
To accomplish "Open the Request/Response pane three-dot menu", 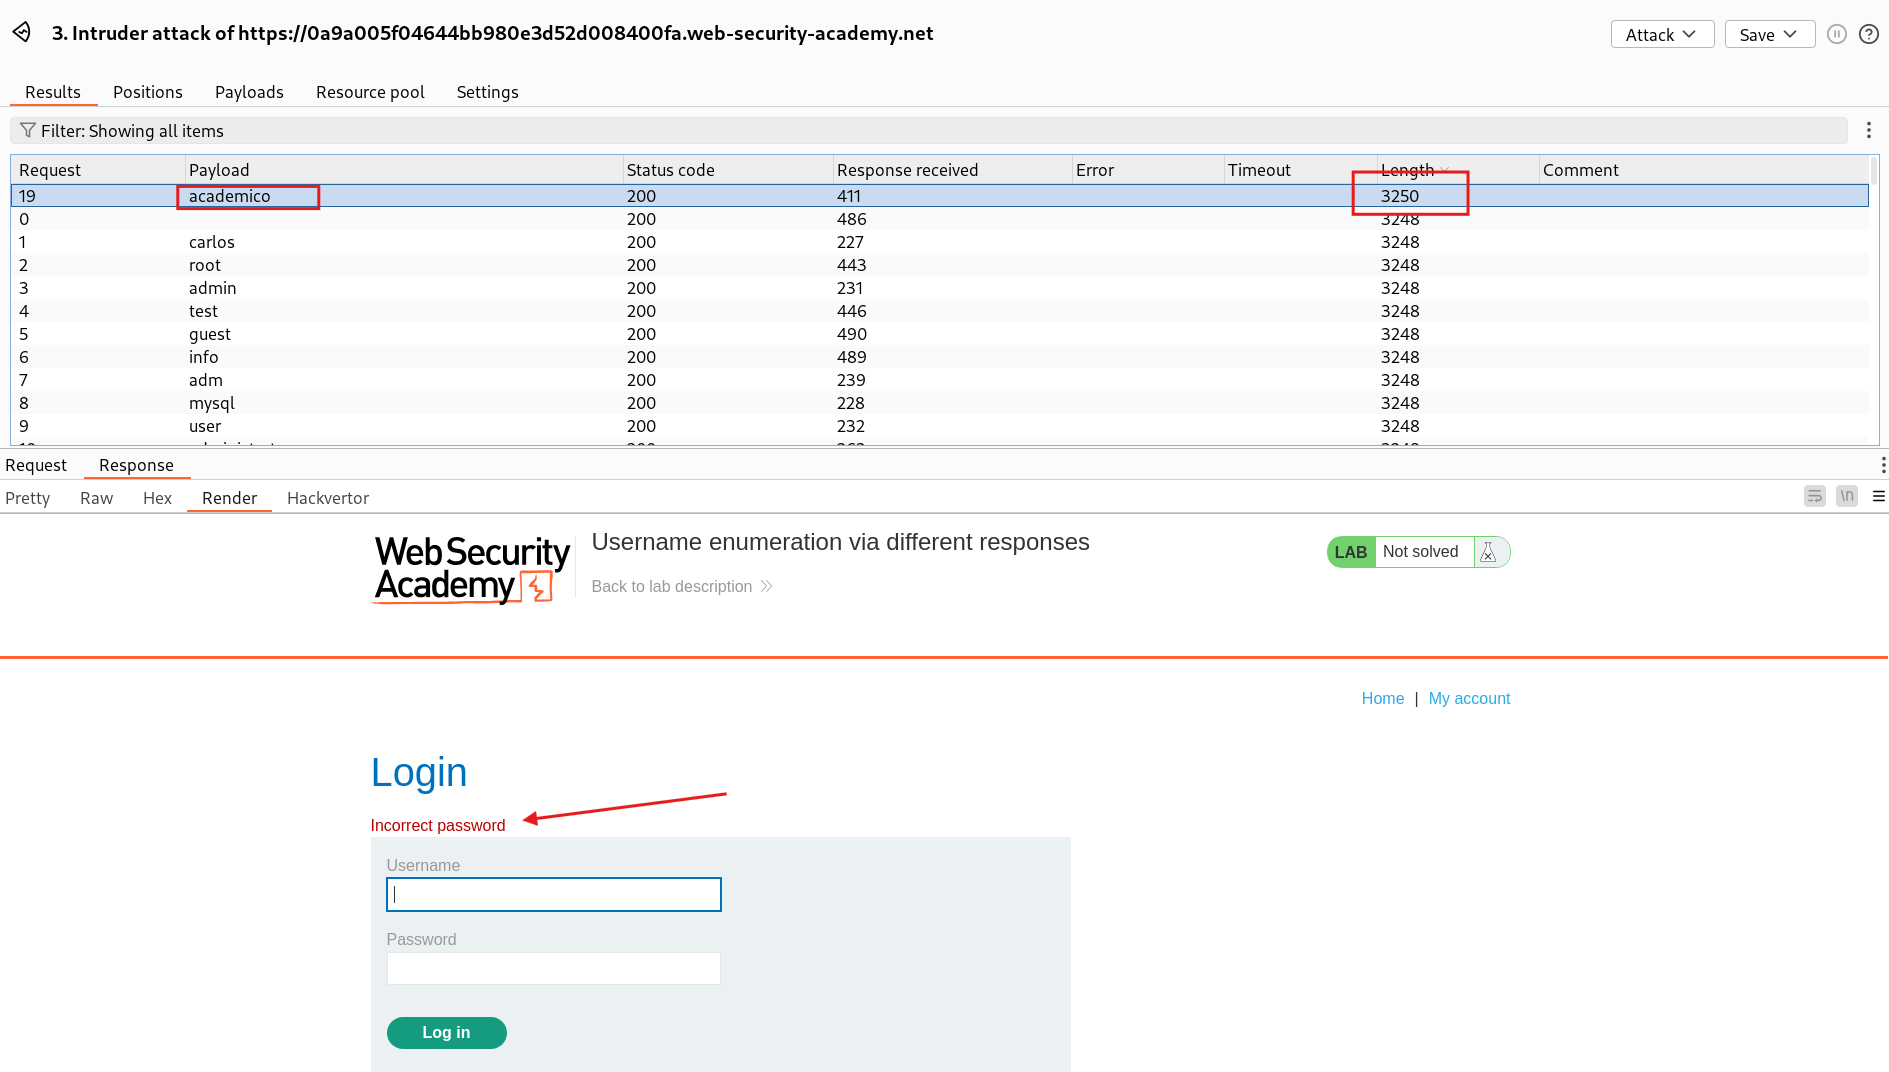I will pyautogui.click(x=1884, y=464).
